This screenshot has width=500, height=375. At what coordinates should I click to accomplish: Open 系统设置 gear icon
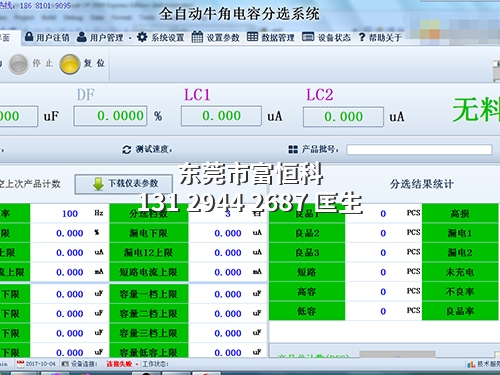(x=142, y=37)
